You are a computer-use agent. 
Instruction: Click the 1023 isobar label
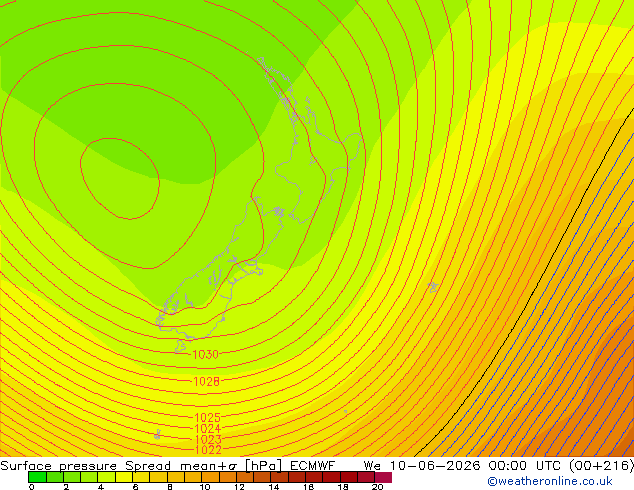[208, 439]
